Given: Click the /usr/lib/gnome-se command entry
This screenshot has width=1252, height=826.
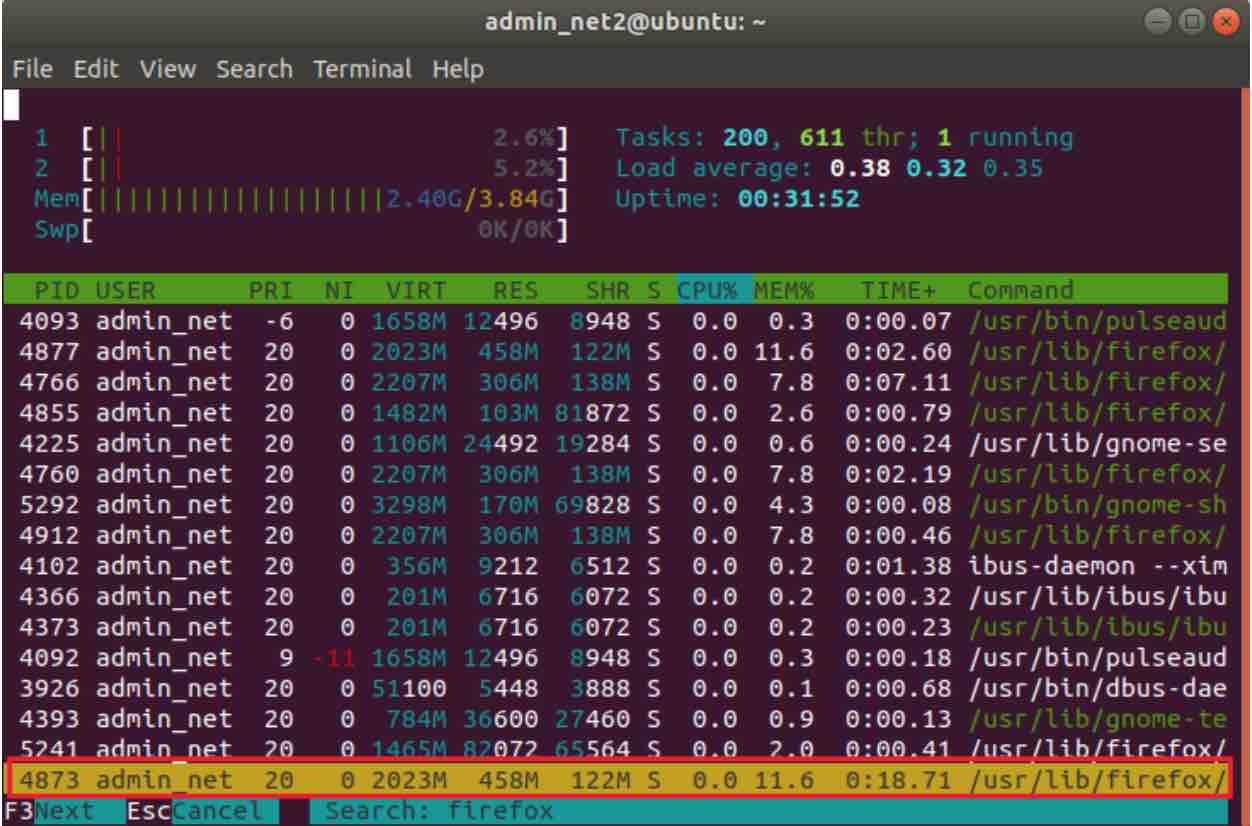Looking at the screenshot, I should coord(1097,442).
